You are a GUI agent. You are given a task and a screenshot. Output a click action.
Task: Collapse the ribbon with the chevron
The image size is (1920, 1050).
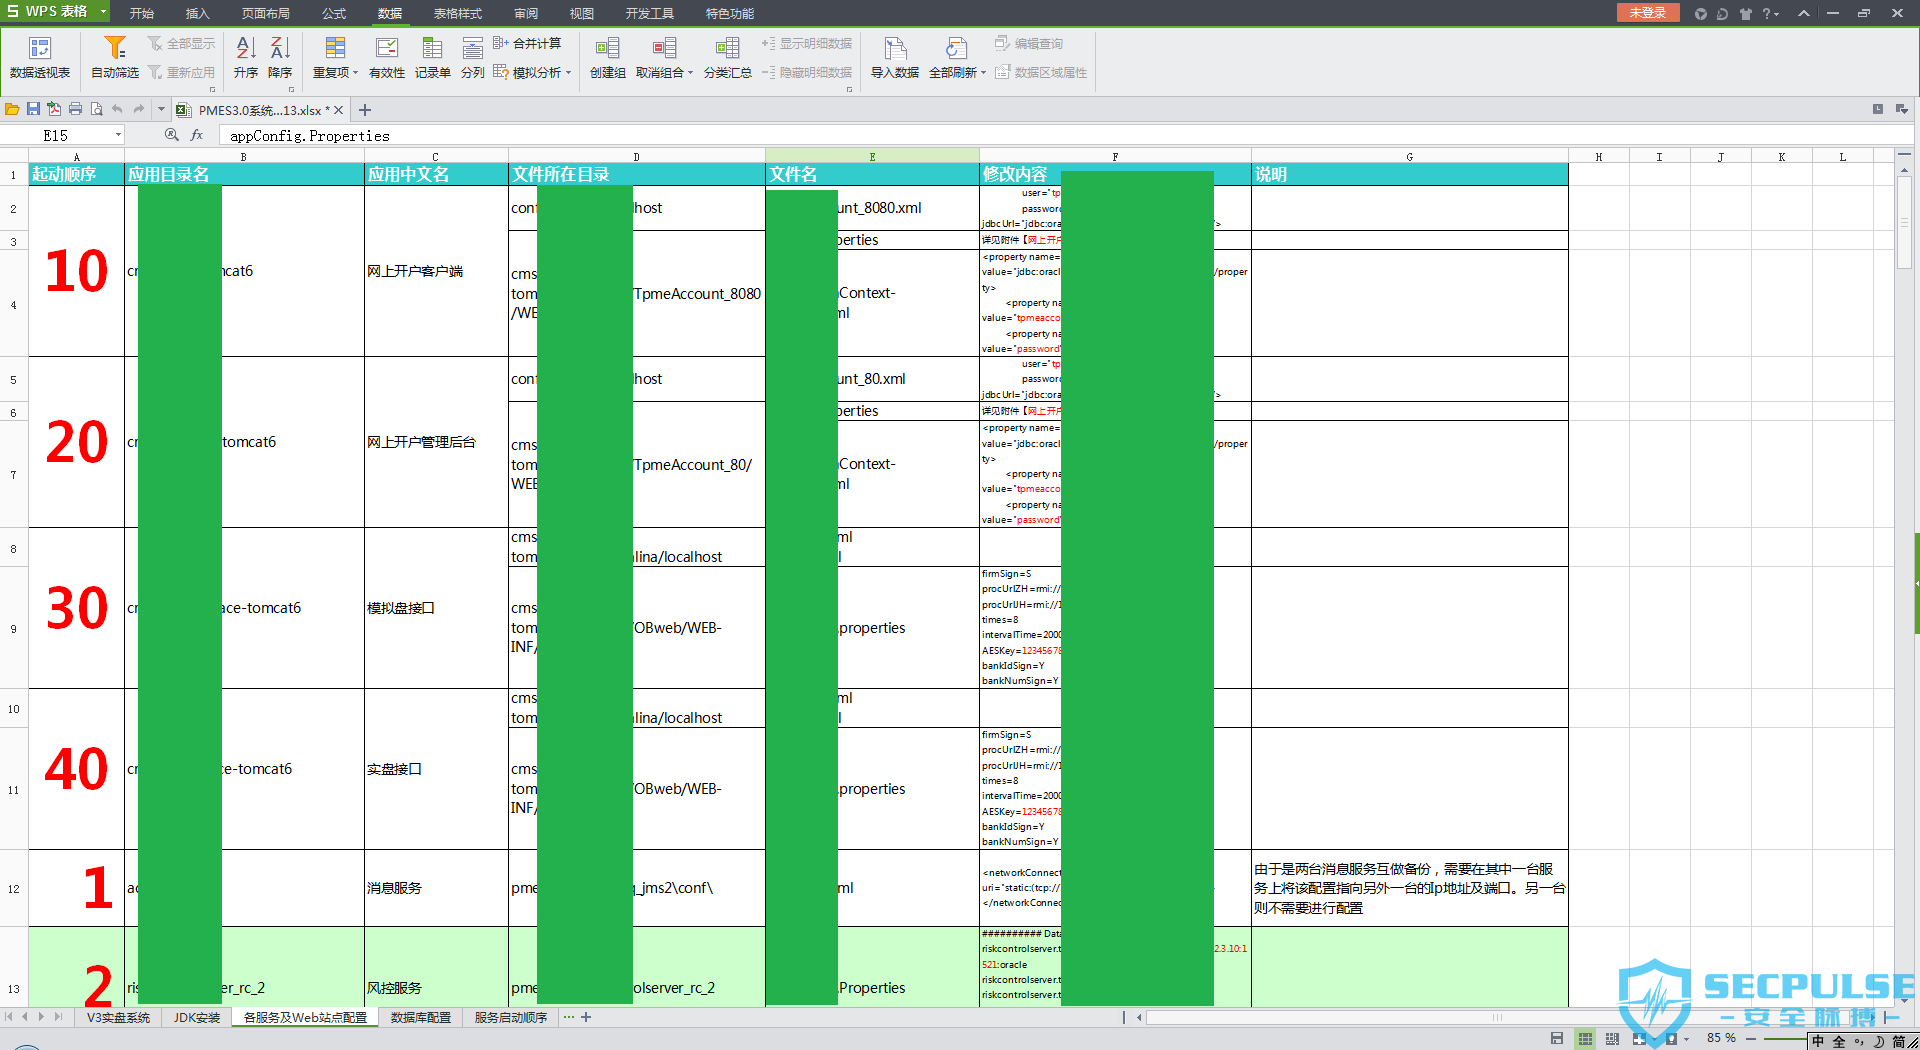(1803, 13)
